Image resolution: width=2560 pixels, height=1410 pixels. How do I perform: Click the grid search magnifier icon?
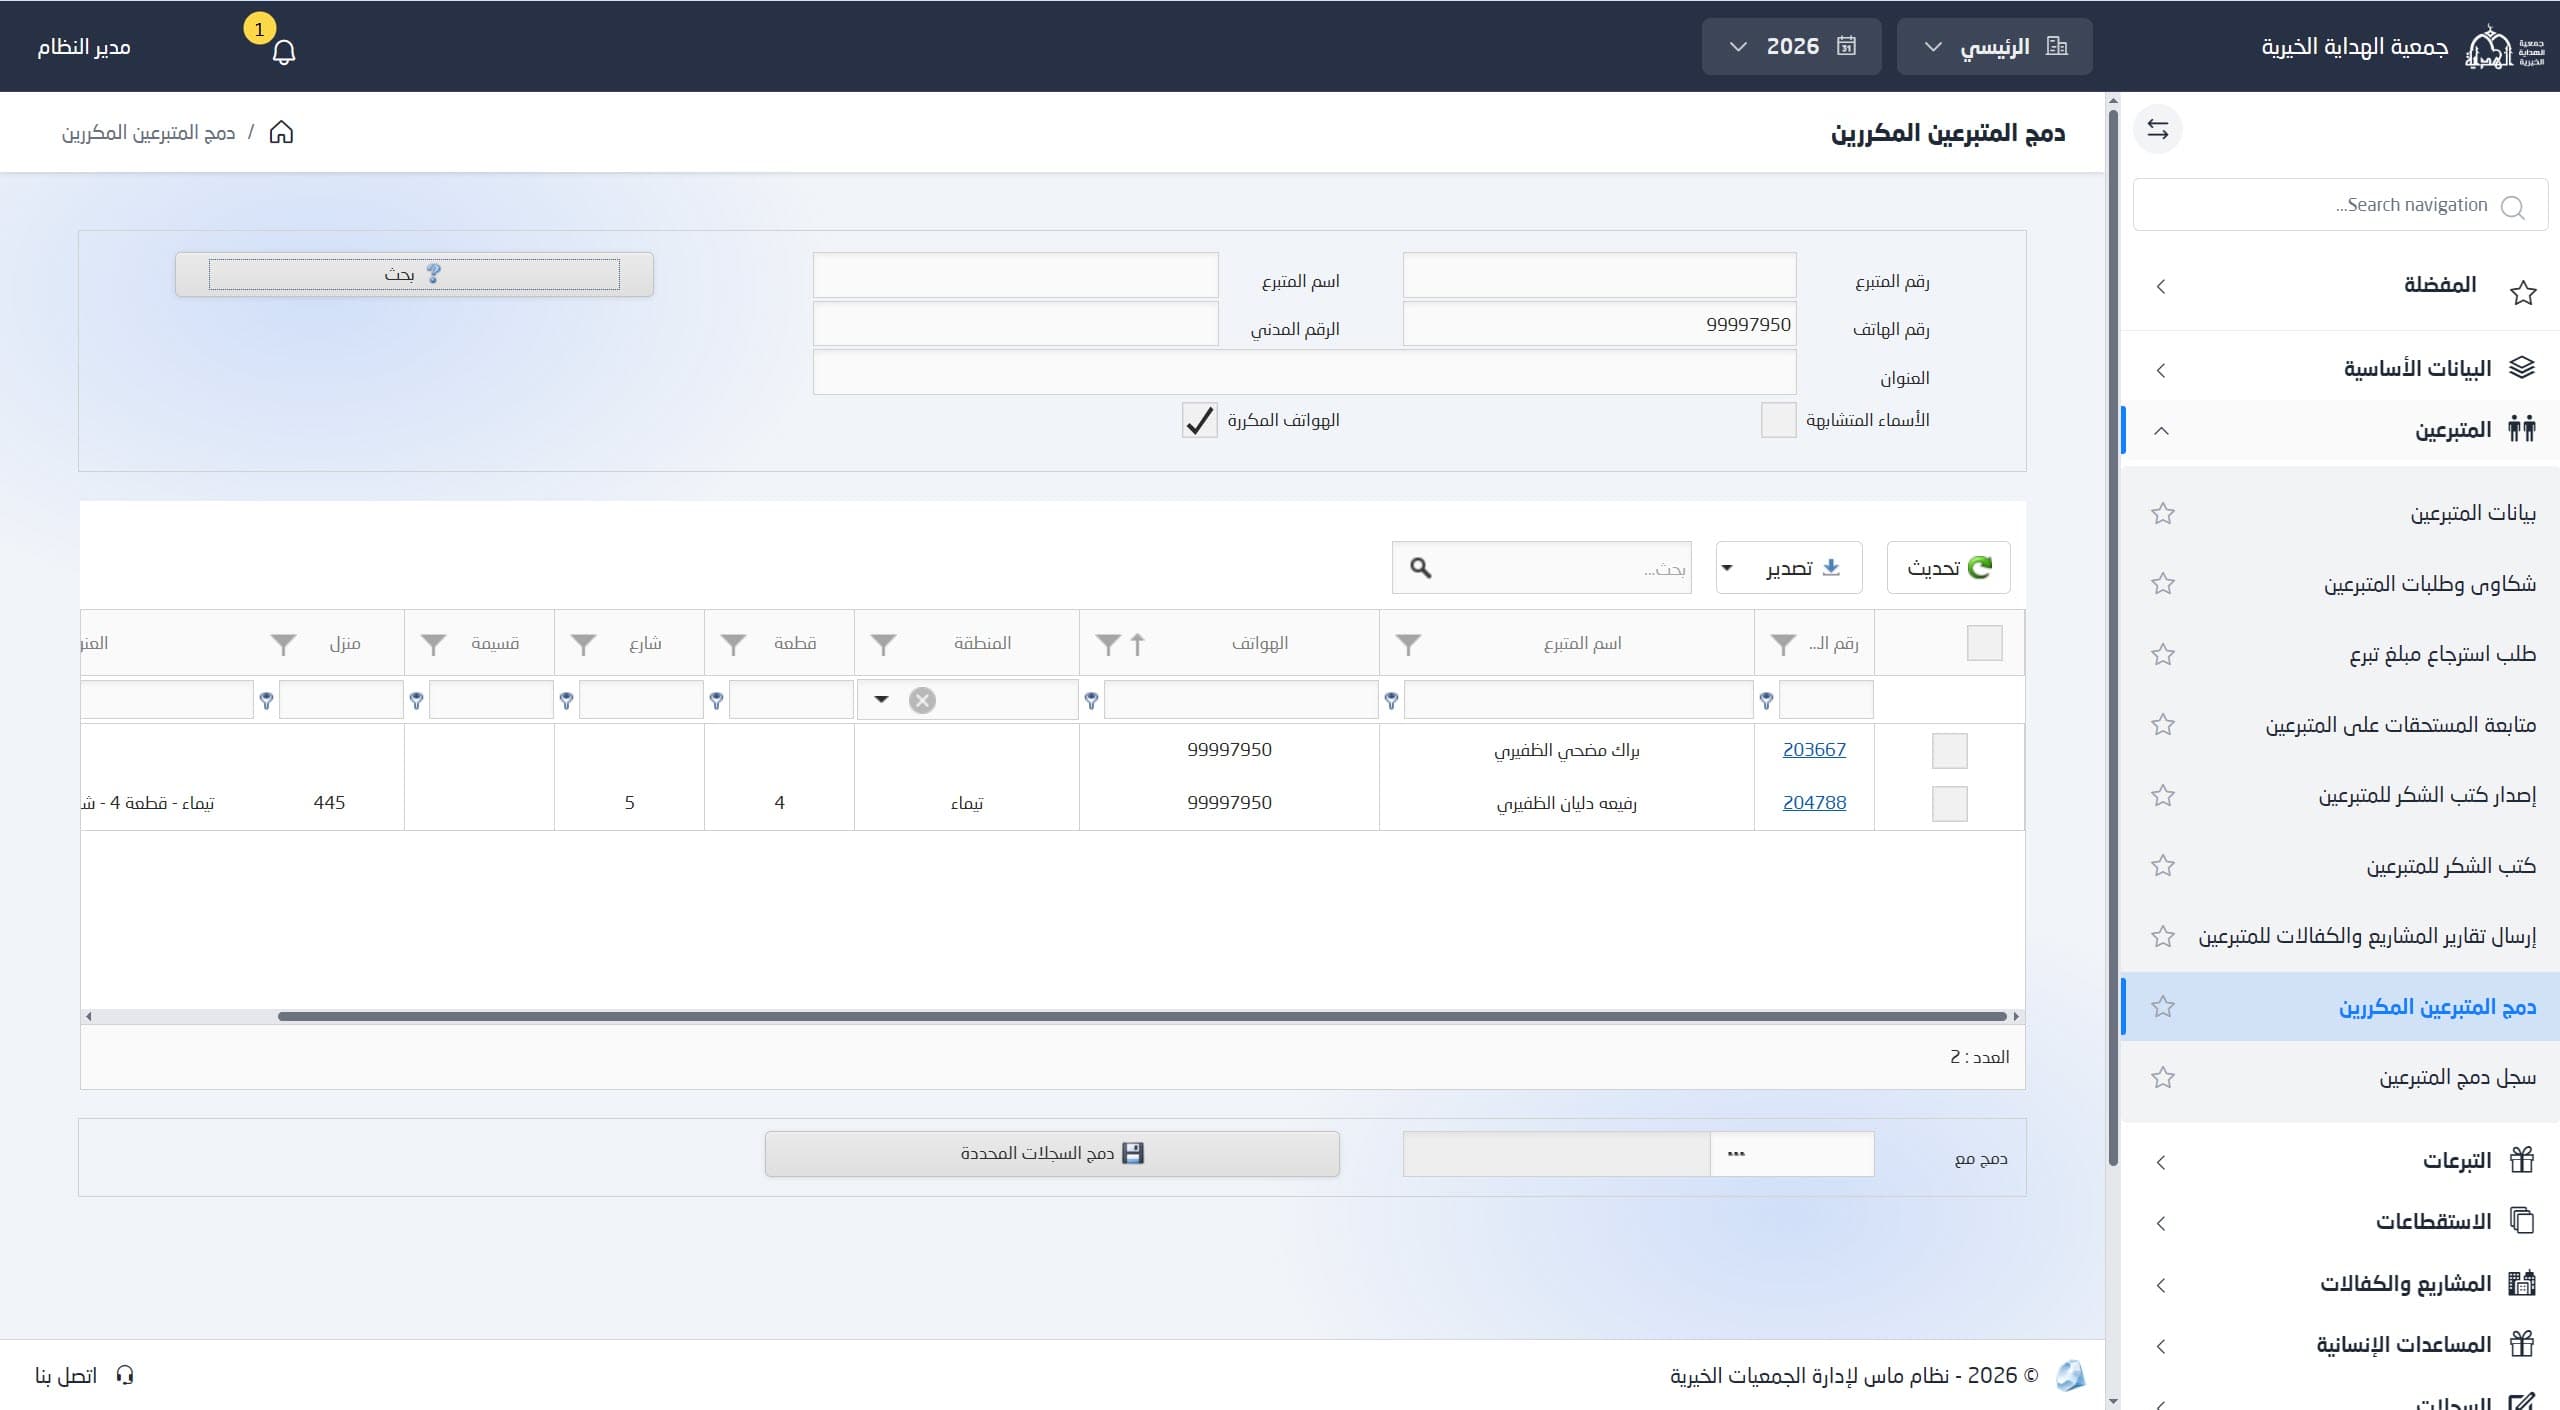(1421, 568)
